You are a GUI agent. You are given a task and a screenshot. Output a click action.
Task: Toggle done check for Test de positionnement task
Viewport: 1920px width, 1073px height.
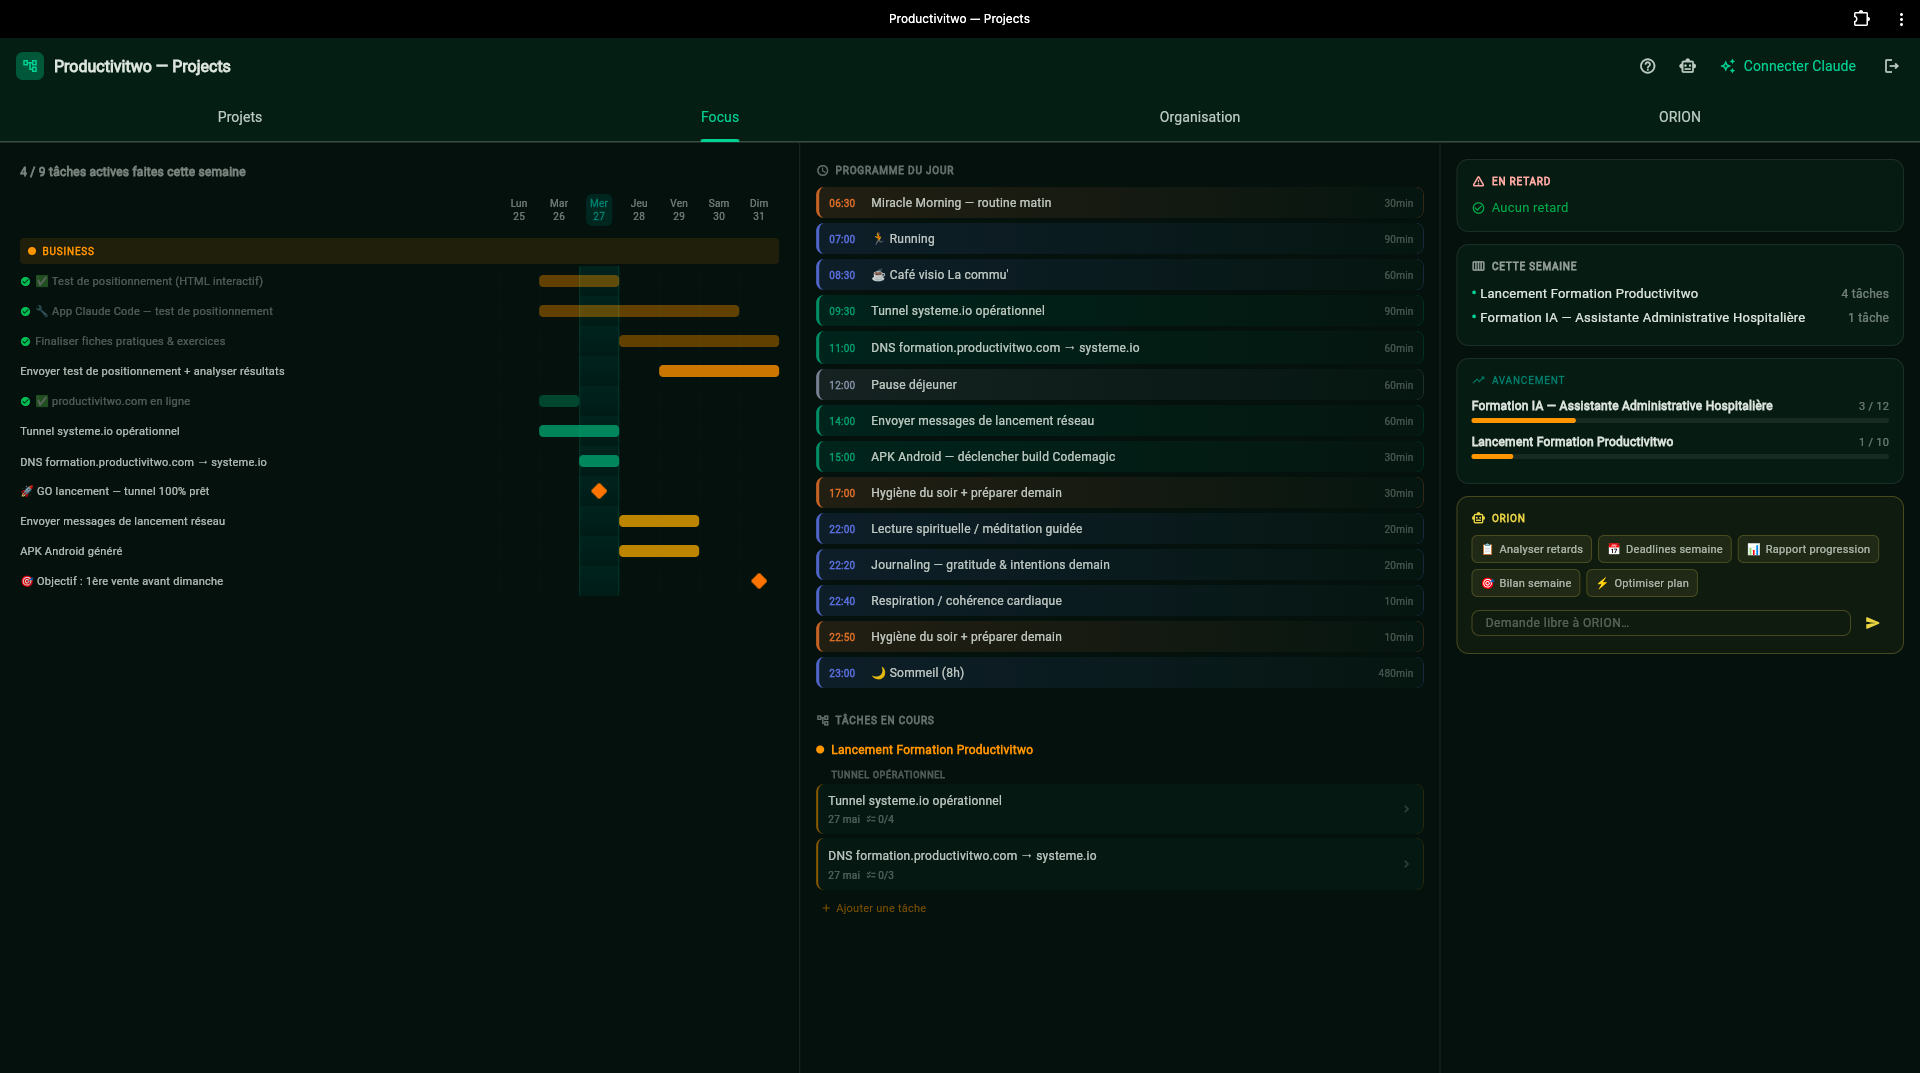(x=25, y=281)
